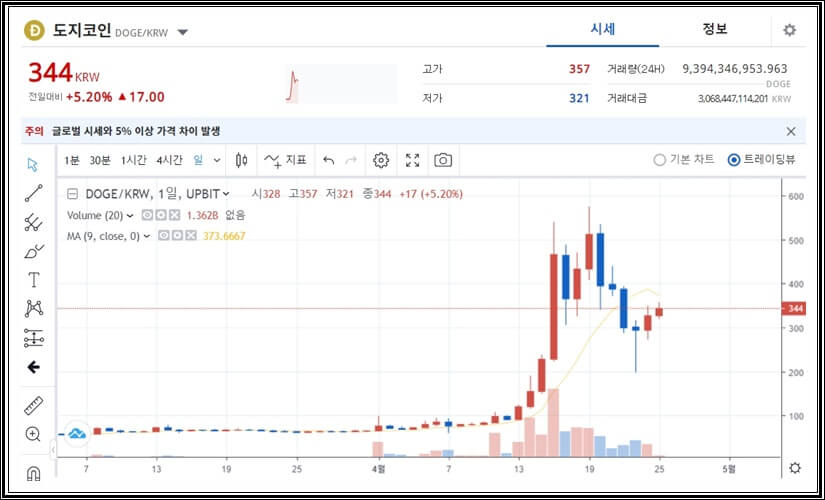
Task: Click the Dogecoin logo icon
Action: pyautogui.click(x=34, y=31)
